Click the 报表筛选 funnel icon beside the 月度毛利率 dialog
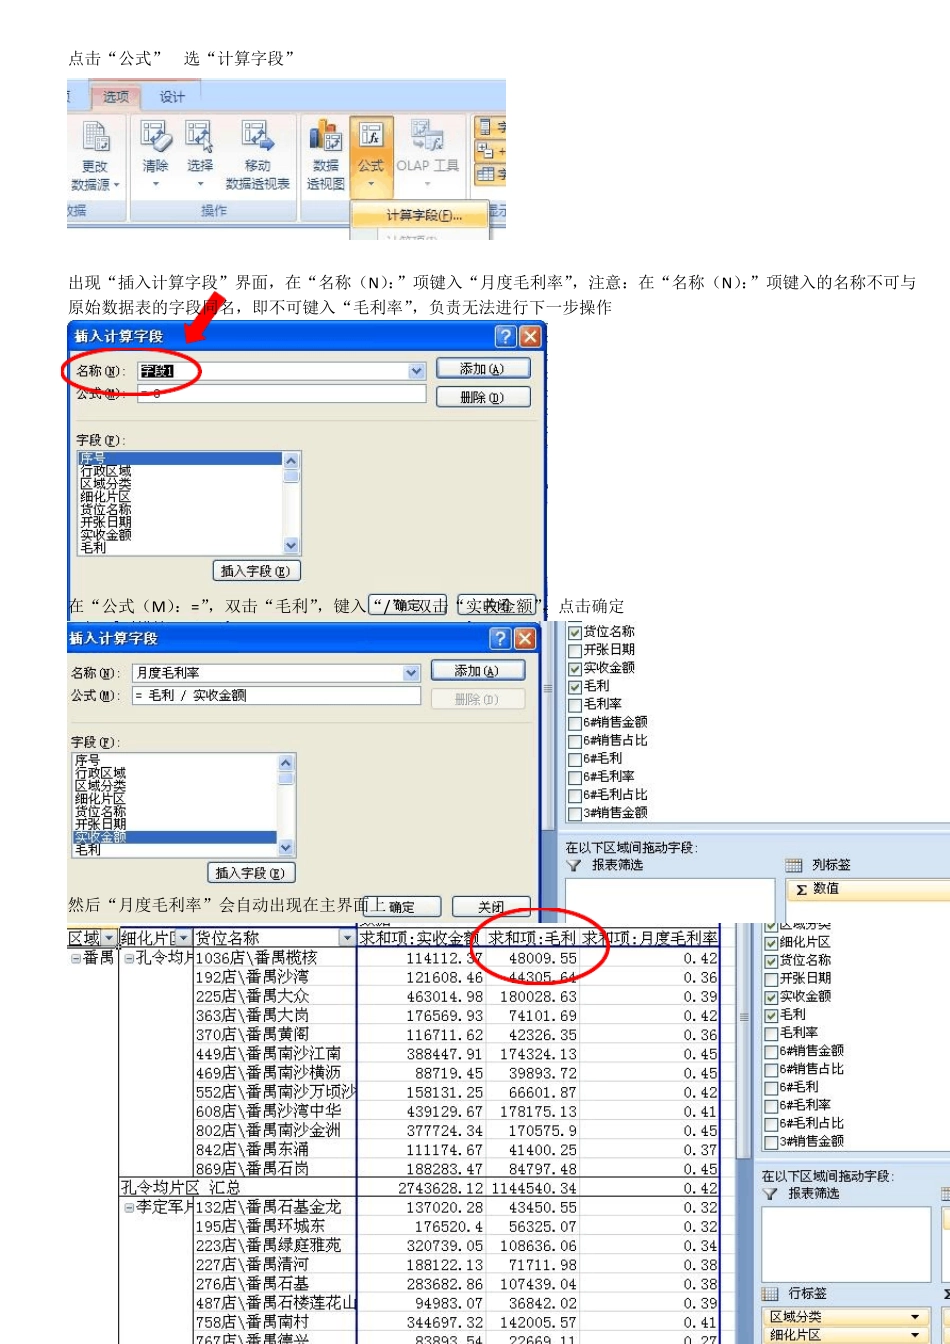The width and height of the screenshot is (950, 1344). 574,865
